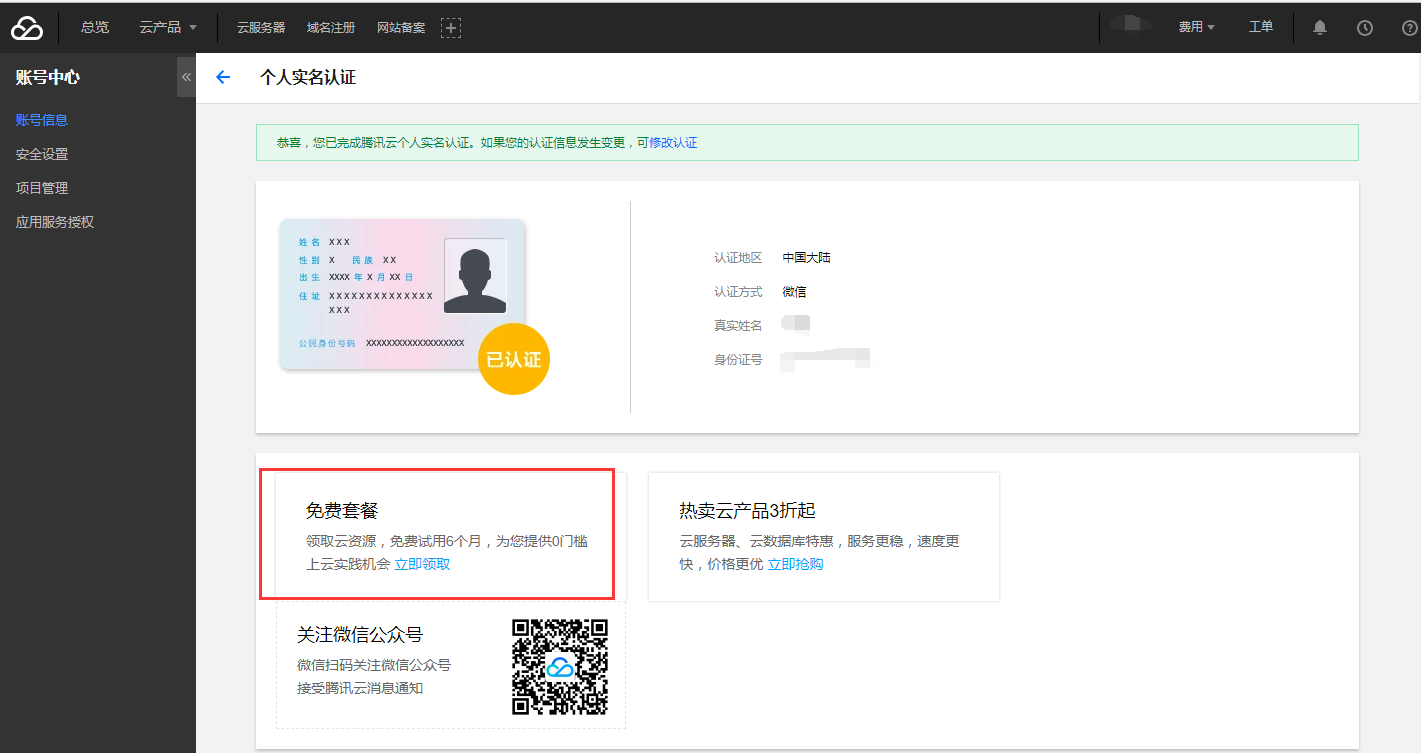Open the 总览 overview page

(95, 27)
